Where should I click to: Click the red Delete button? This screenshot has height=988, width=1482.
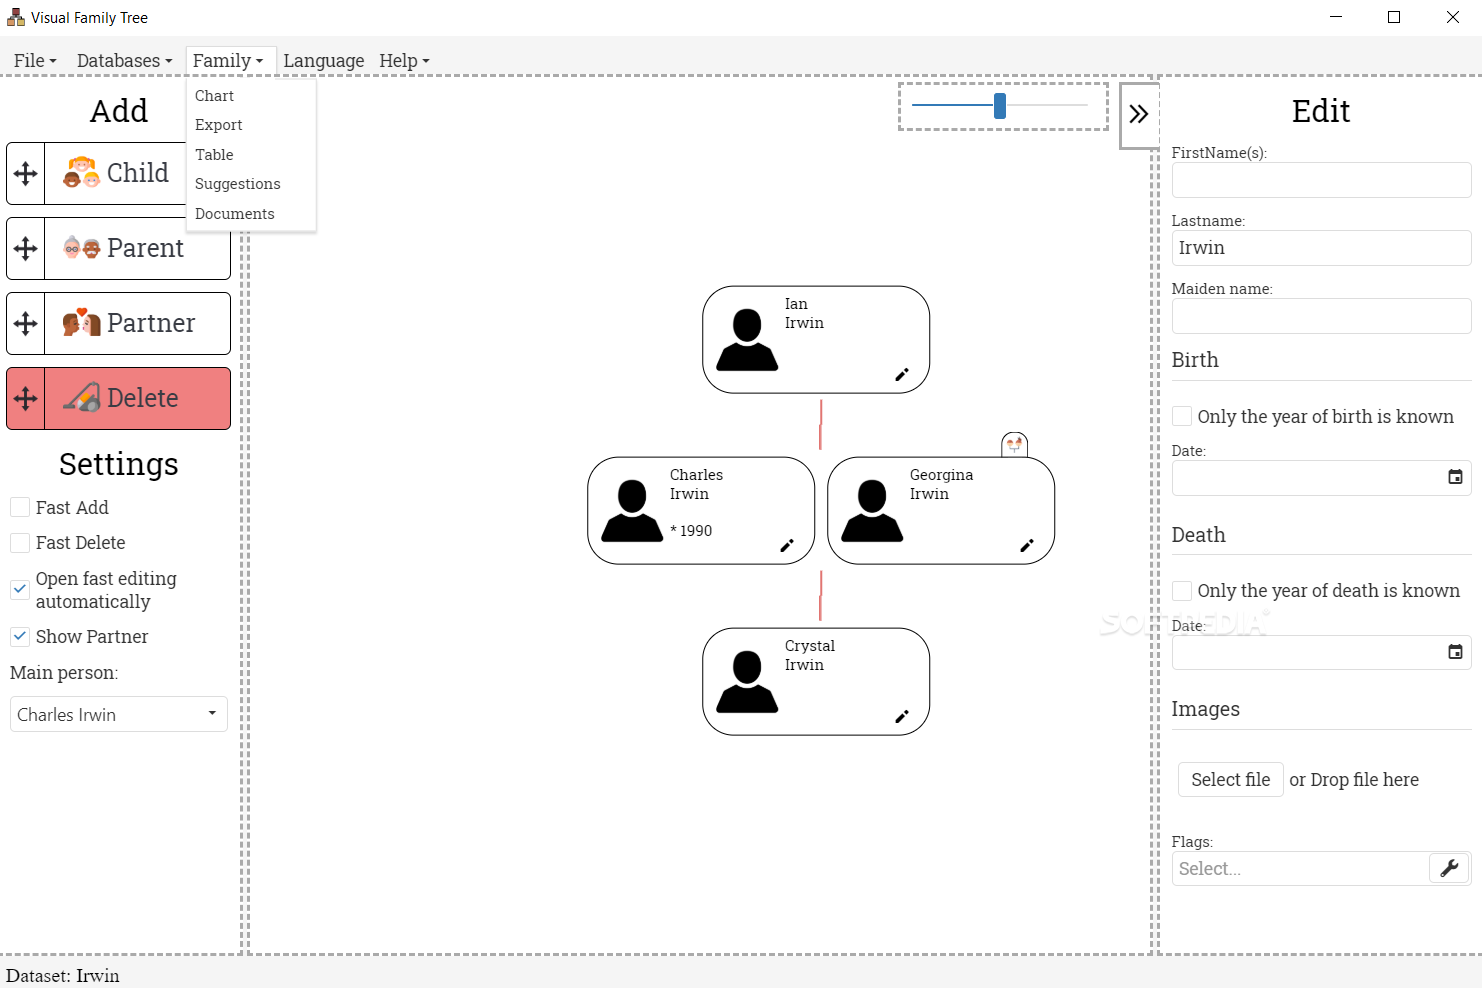[138, 398]
